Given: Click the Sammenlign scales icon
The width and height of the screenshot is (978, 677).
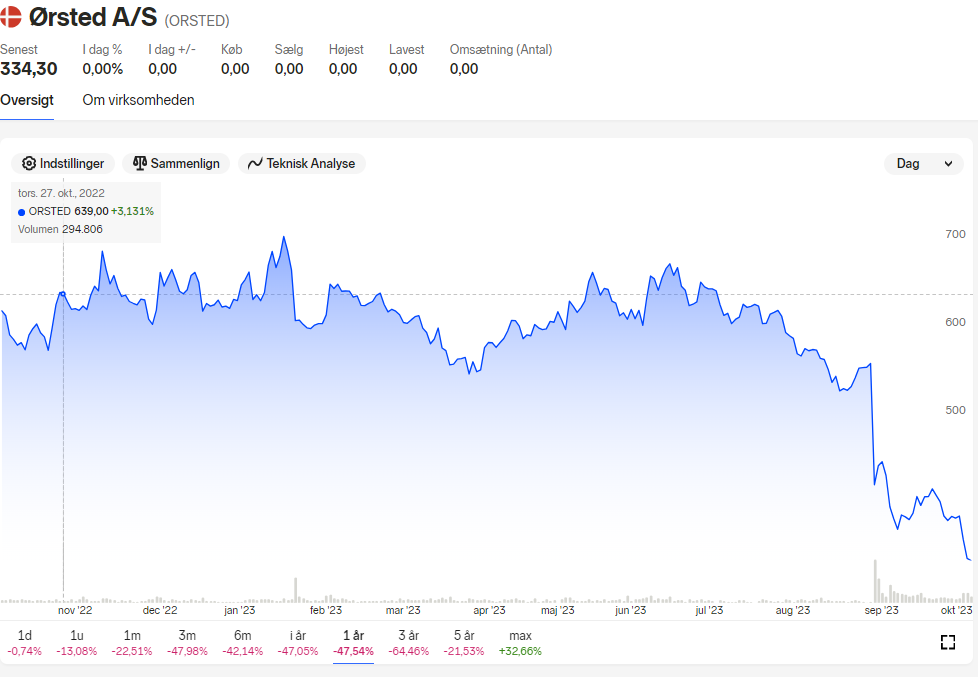Looking at the screenshot, I should (x=140, y=163).
